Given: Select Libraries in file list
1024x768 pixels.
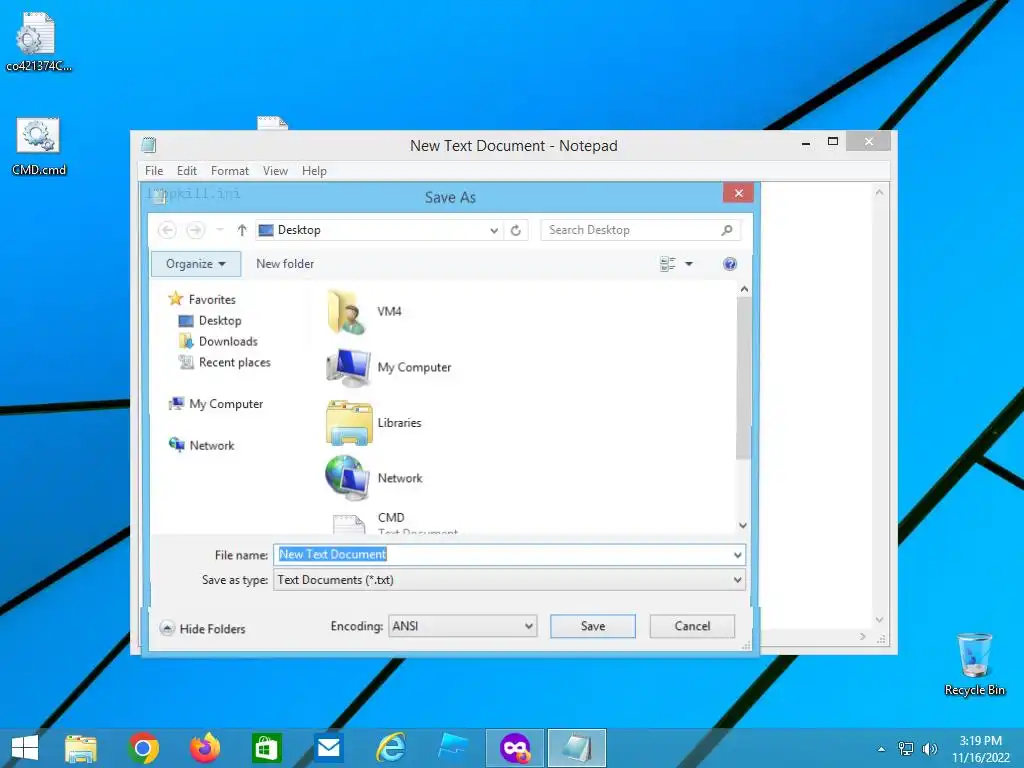Looking at the screenshot, I should 374,423.
